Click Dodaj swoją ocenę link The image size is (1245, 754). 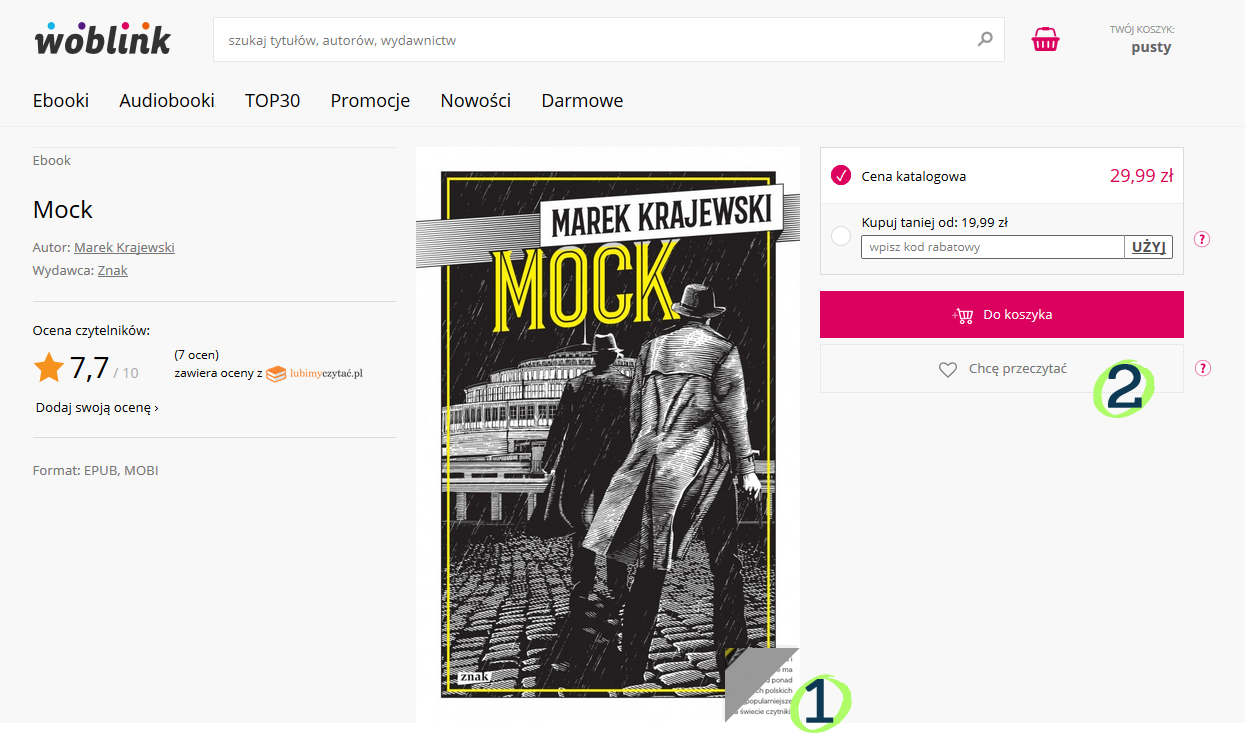click(x=97, y=407)
